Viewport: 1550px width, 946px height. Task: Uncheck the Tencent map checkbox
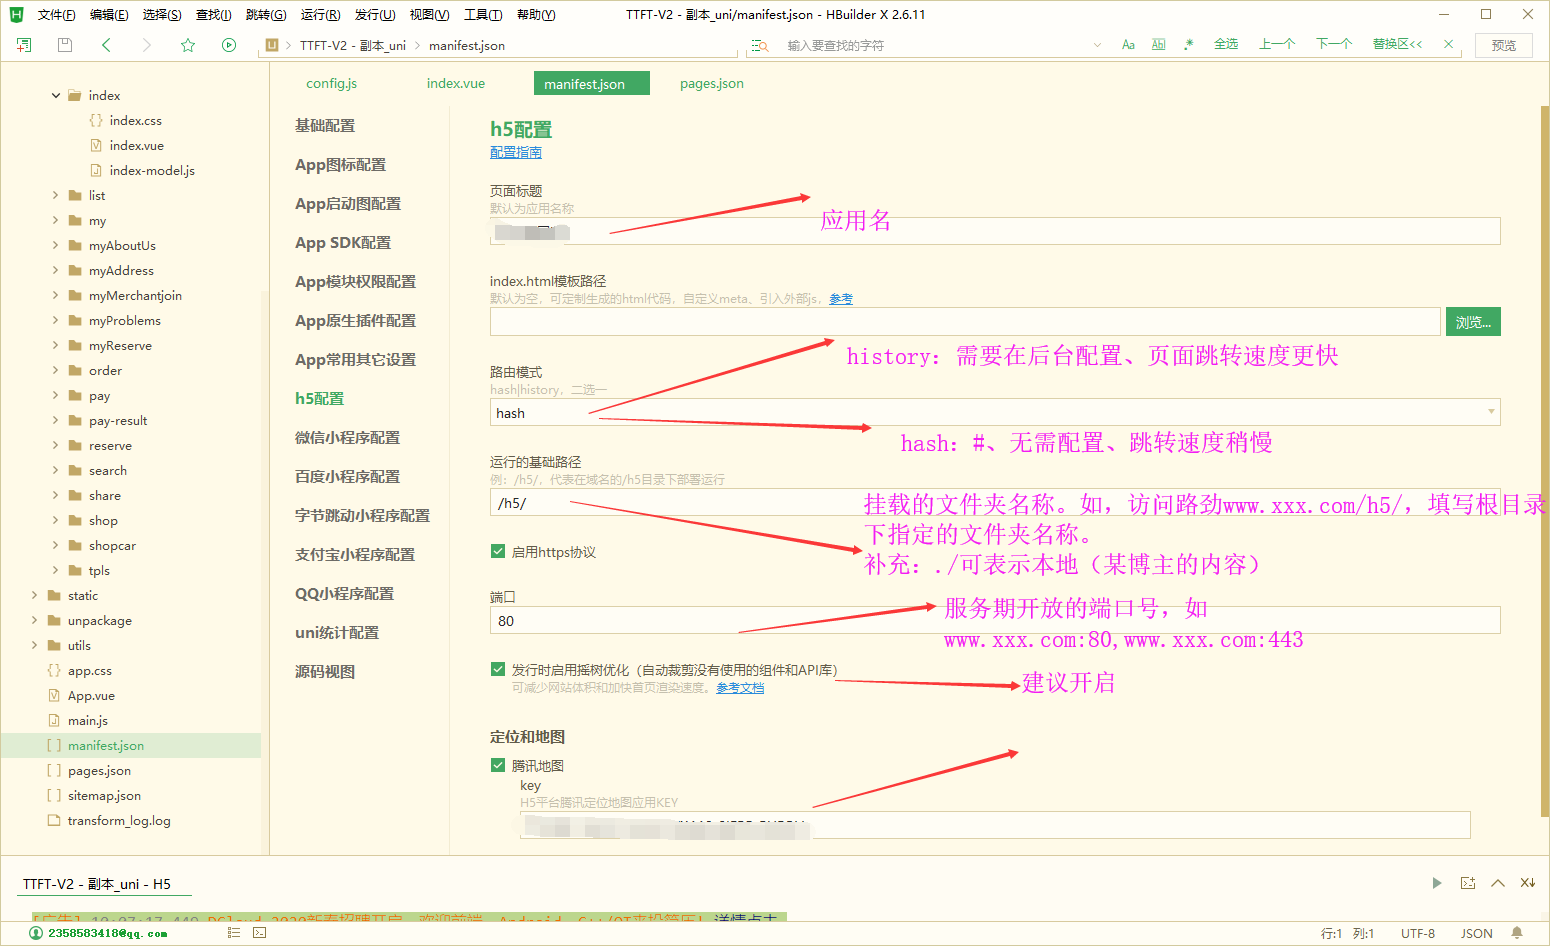498,765
